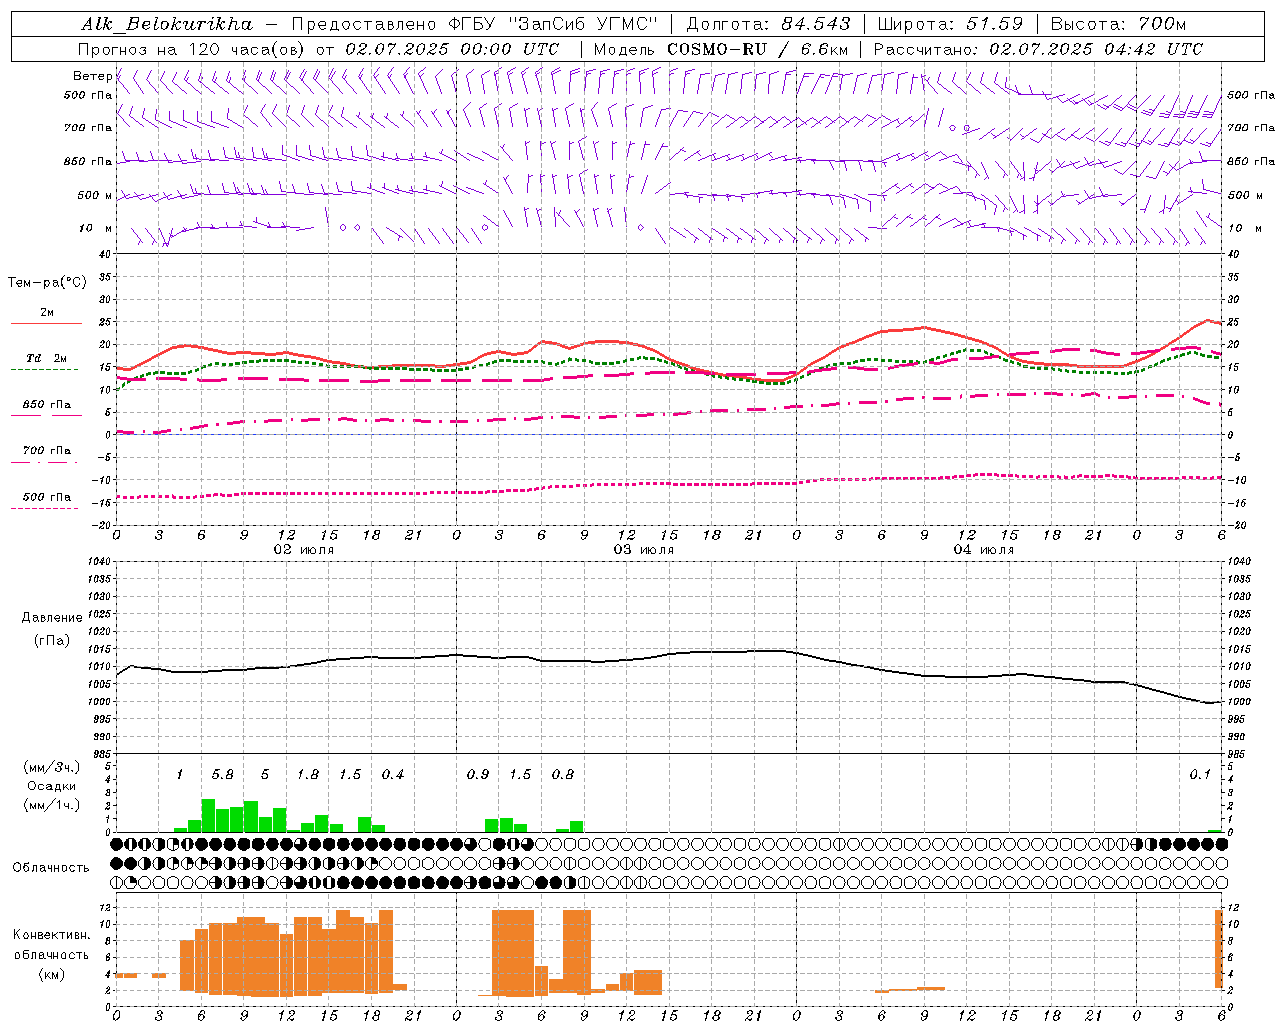
Task: Click the 5.8 three-hour precipitation value
Action: pyautogui.click(x=222, y=775)
